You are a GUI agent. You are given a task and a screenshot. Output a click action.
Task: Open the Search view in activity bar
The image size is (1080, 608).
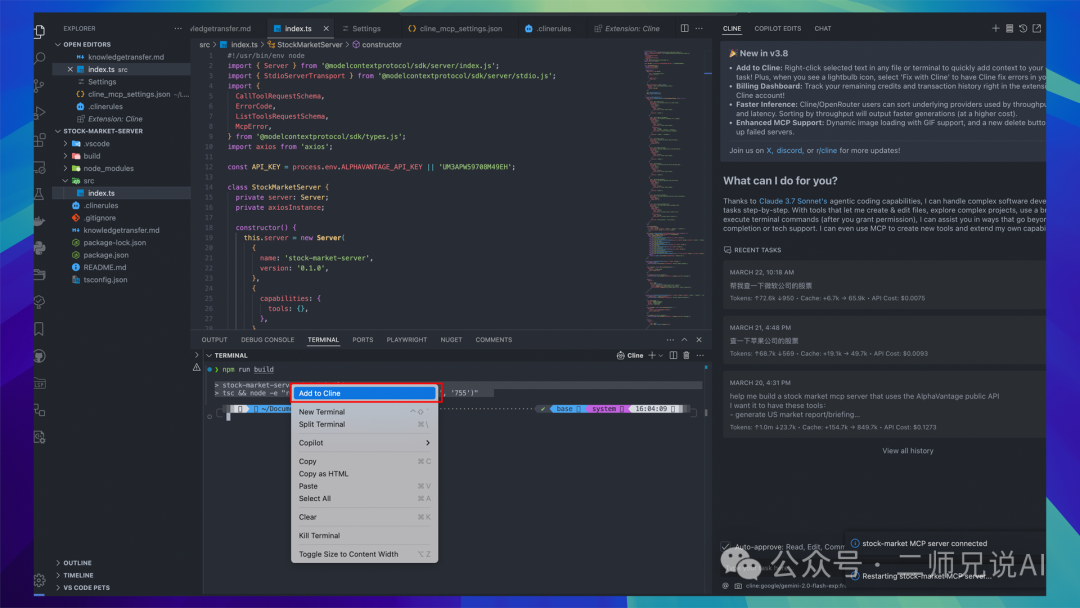pyautogui.click(x=40, y=59)
